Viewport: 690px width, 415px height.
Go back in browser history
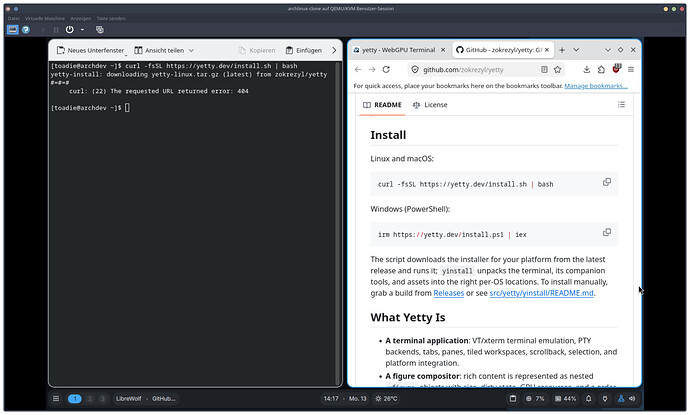(x=358, y=70)
